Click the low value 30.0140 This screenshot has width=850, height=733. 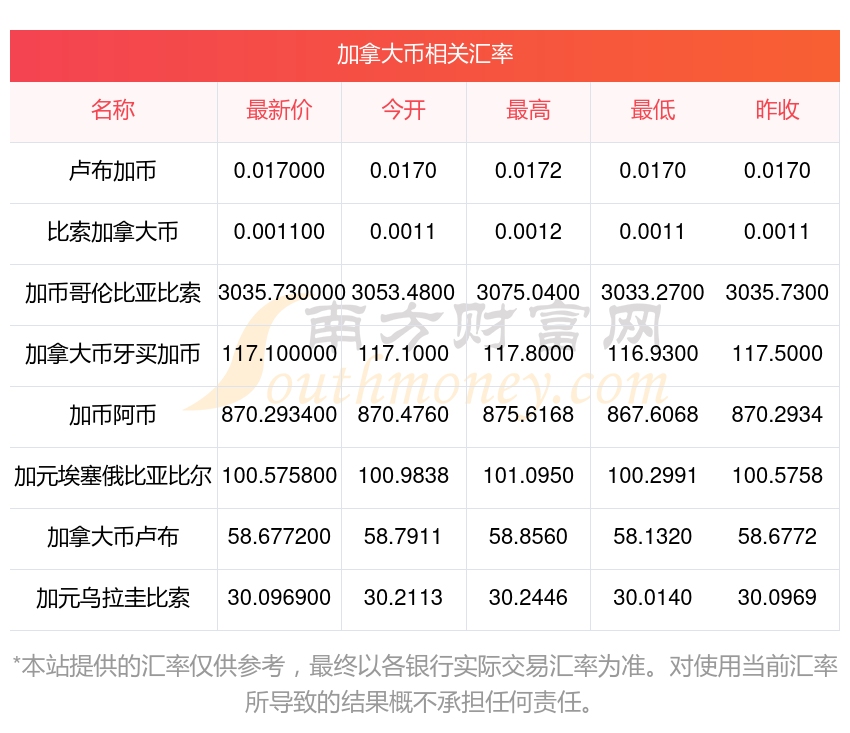[x=653, y=598]
